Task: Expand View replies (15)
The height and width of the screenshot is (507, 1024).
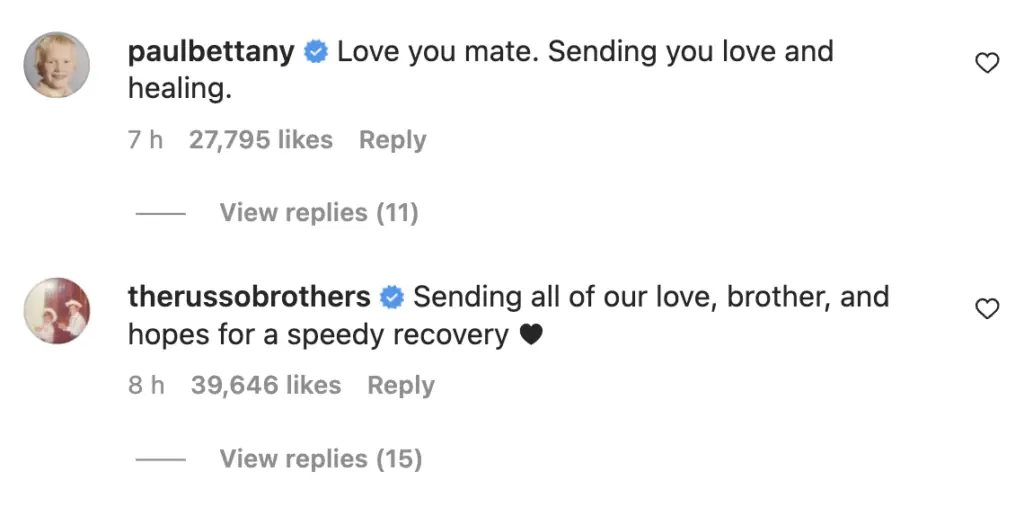Action: (321, 459)
